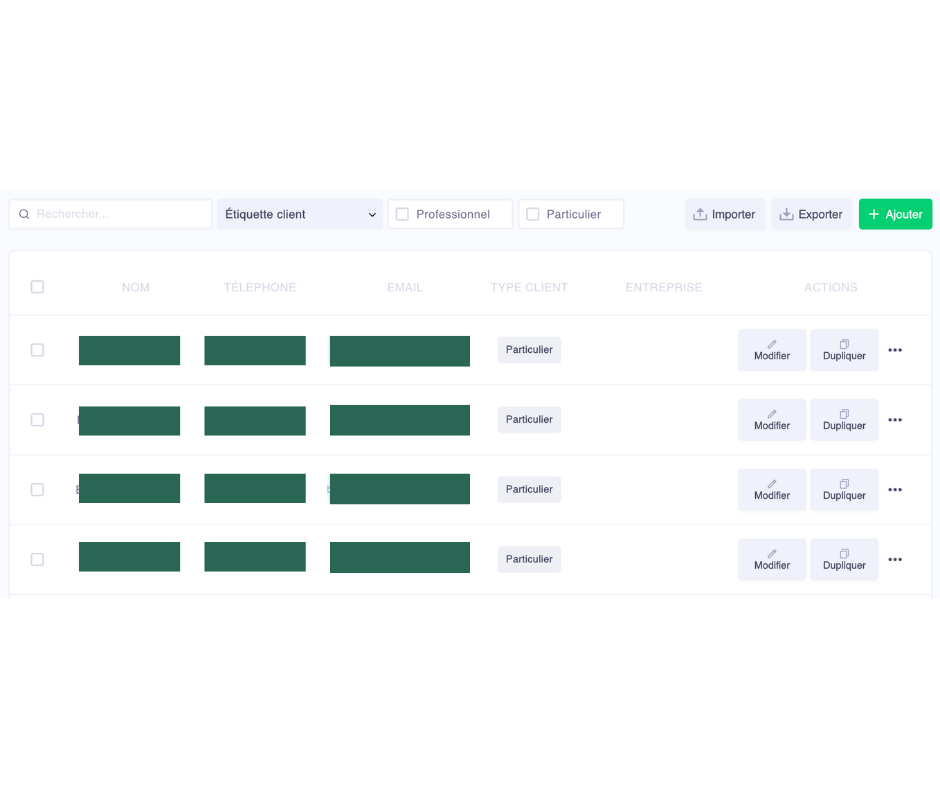
Task: Click the TYPE CLIENT column header
Action: [528, 287]
